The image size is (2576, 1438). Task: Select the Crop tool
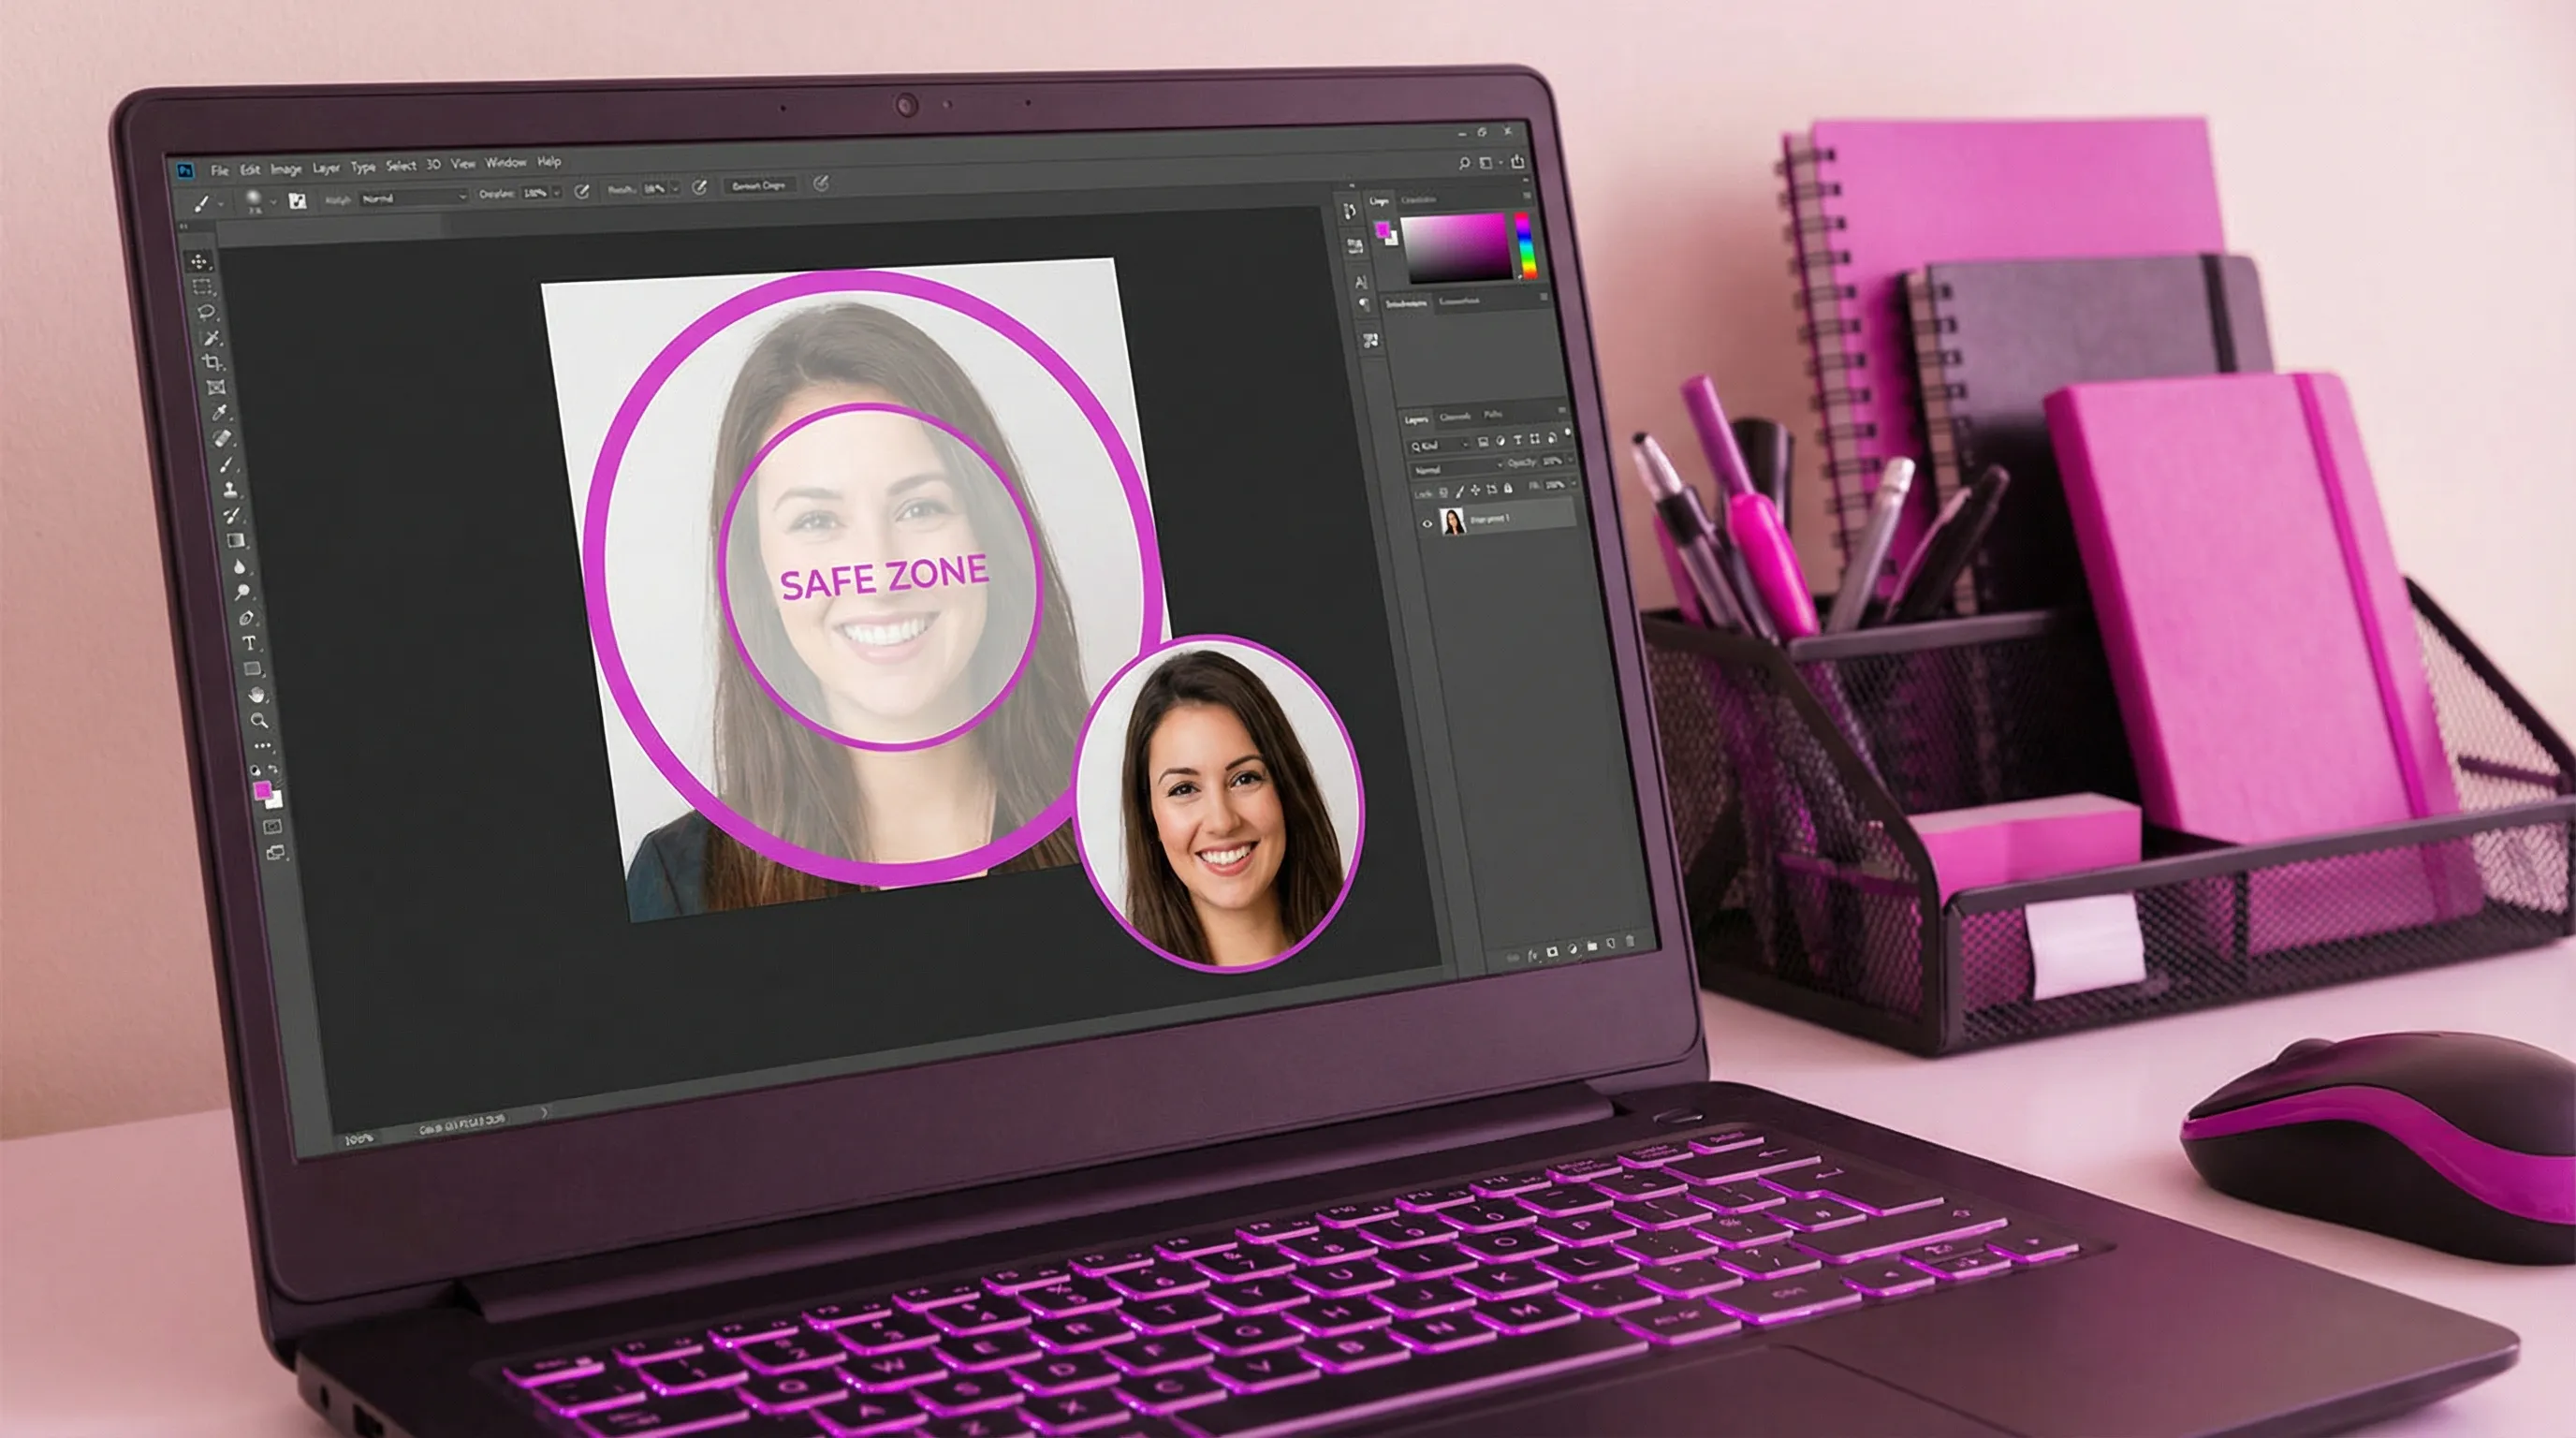pos(214,363)
